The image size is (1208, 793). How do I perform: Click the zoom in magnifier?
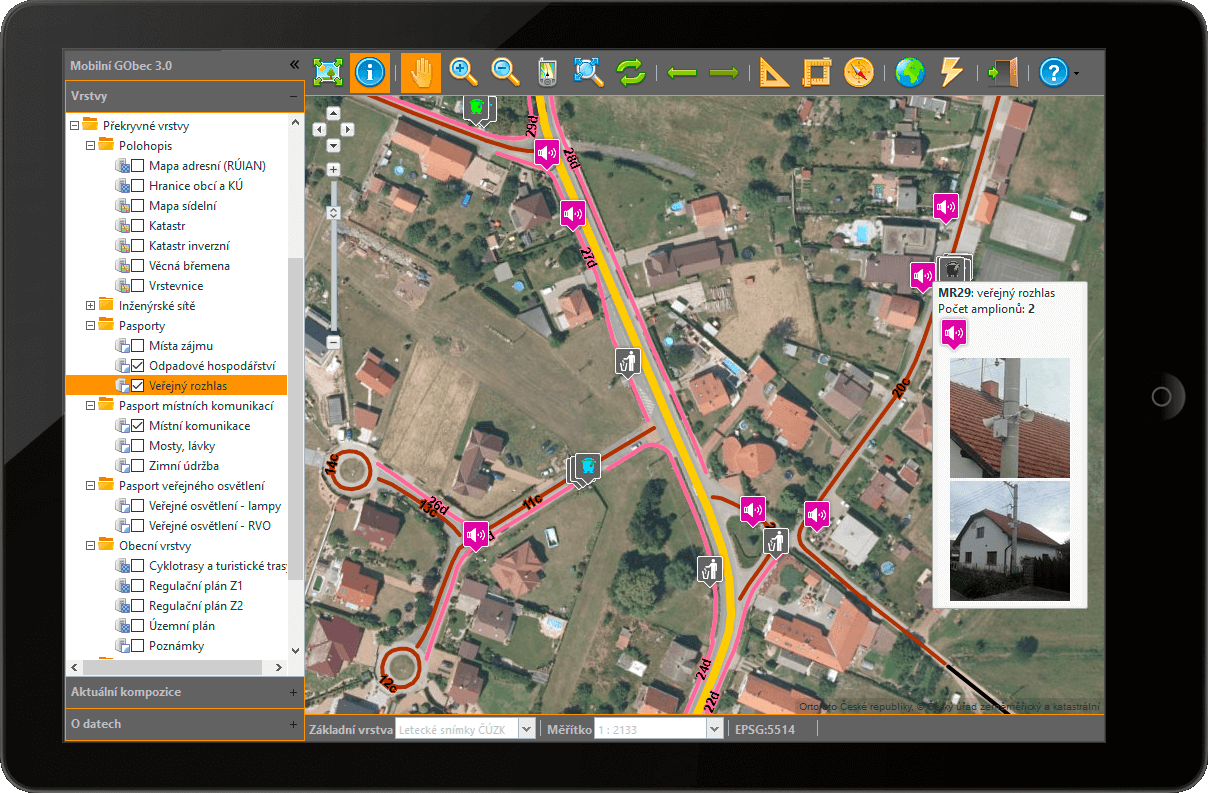point(463,72)
